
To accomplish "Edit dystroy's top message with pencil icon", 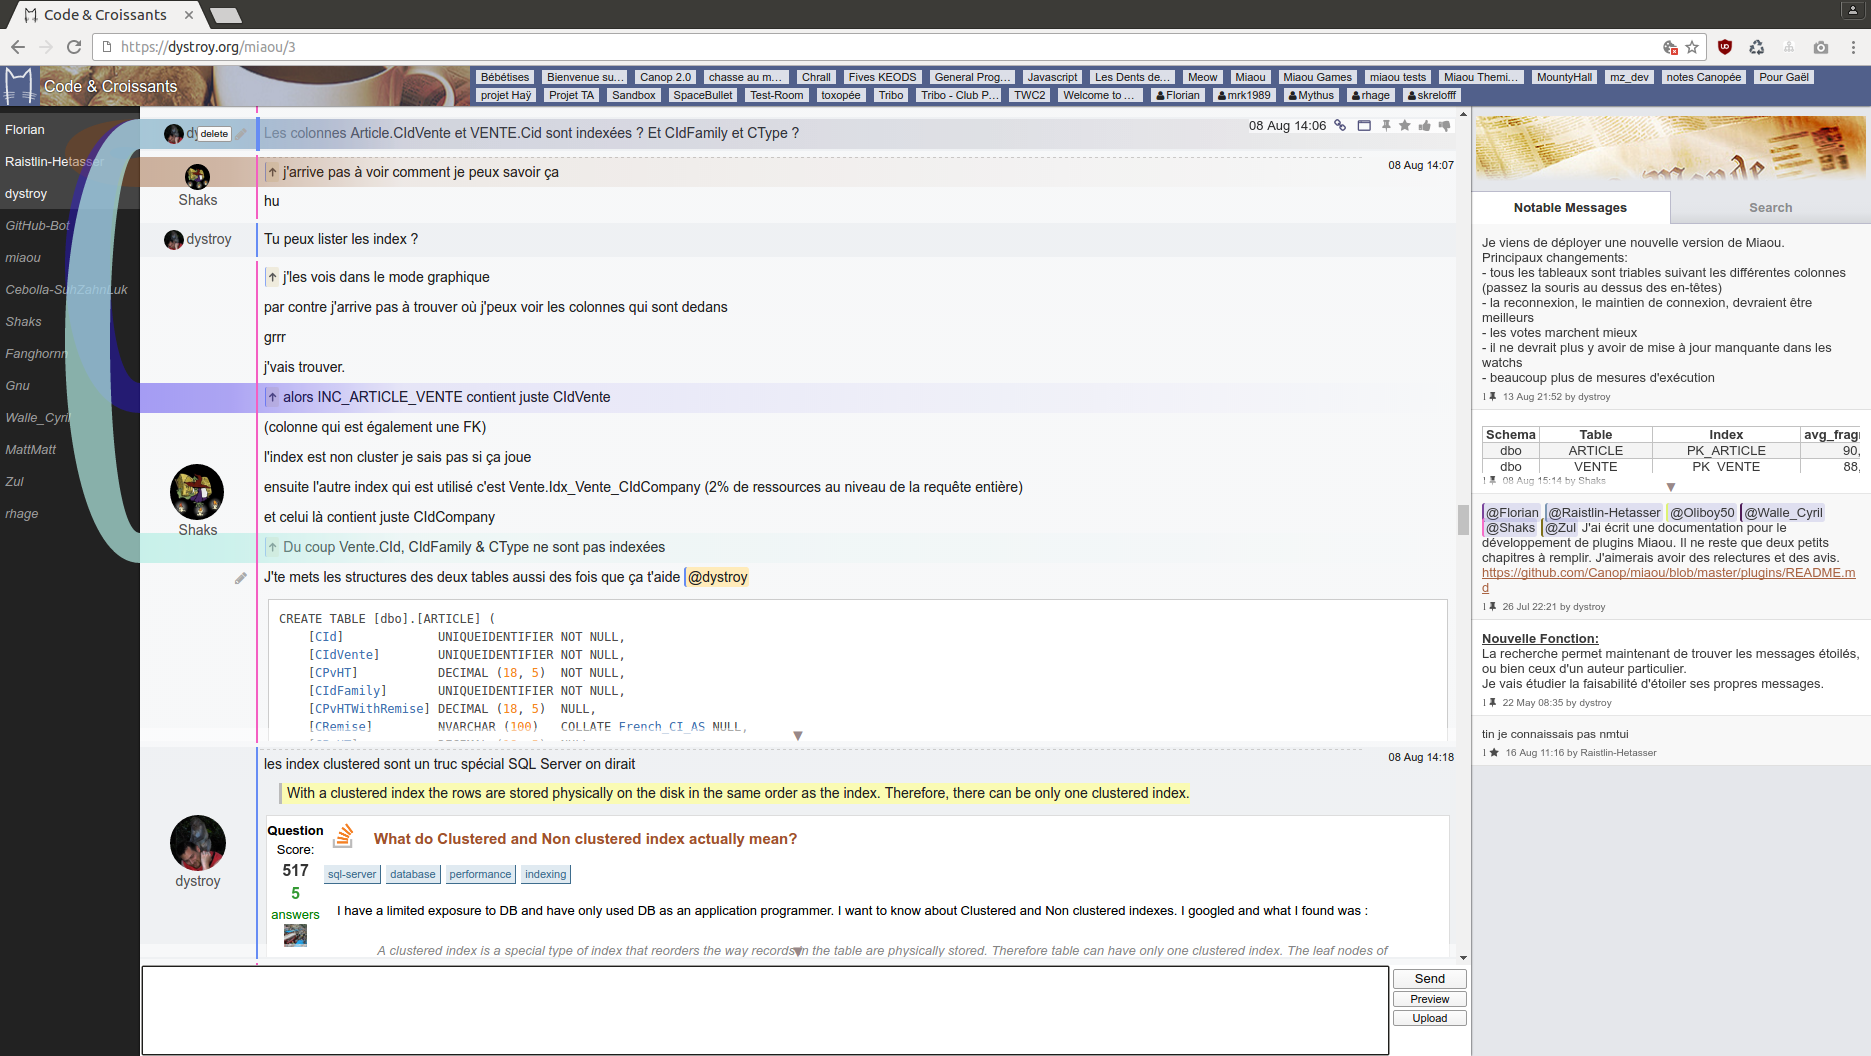I will click(241, 134).
